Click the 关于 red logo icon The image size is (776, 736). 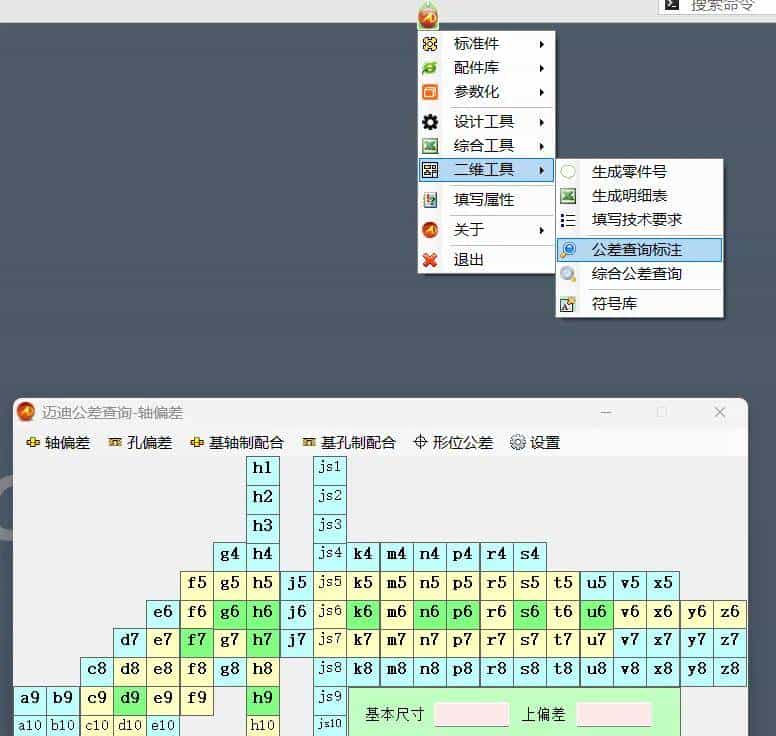point(430,230)
